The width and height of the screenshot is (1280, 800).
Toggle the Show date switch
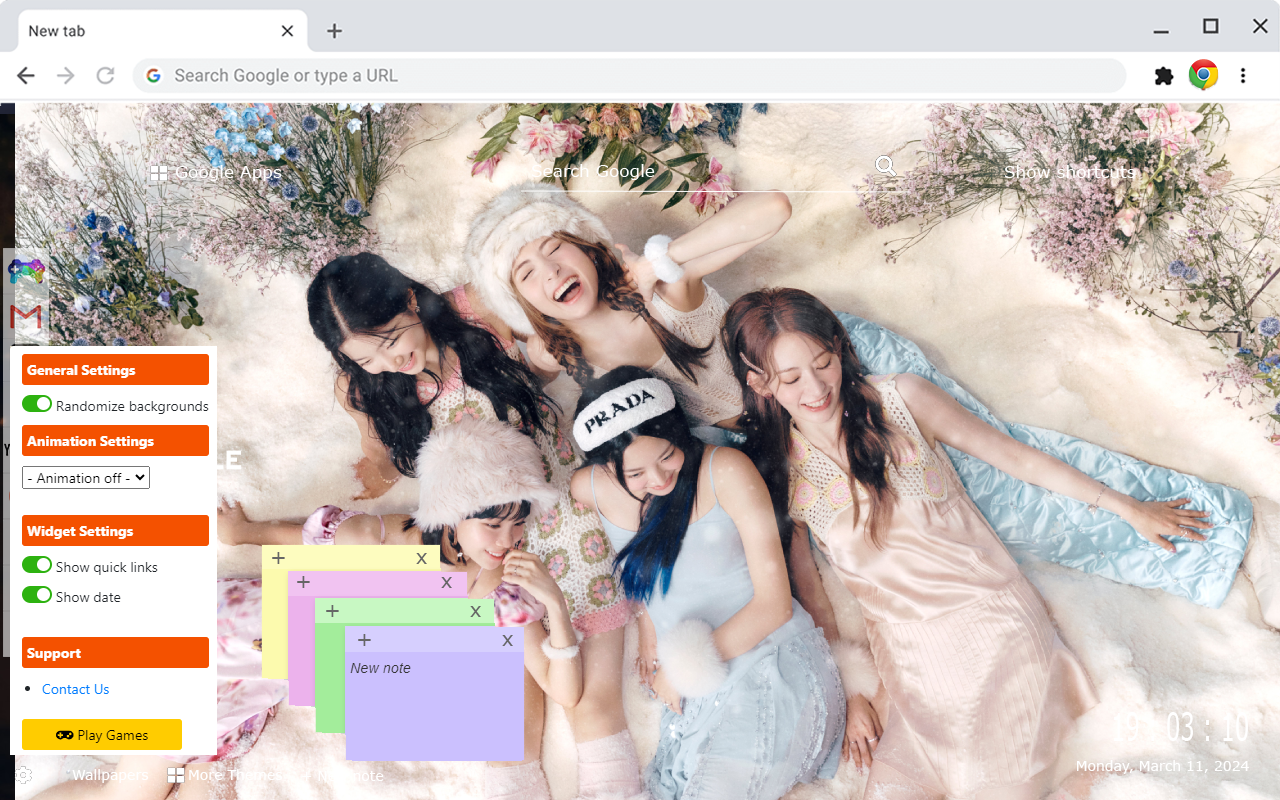coord(37,595)
